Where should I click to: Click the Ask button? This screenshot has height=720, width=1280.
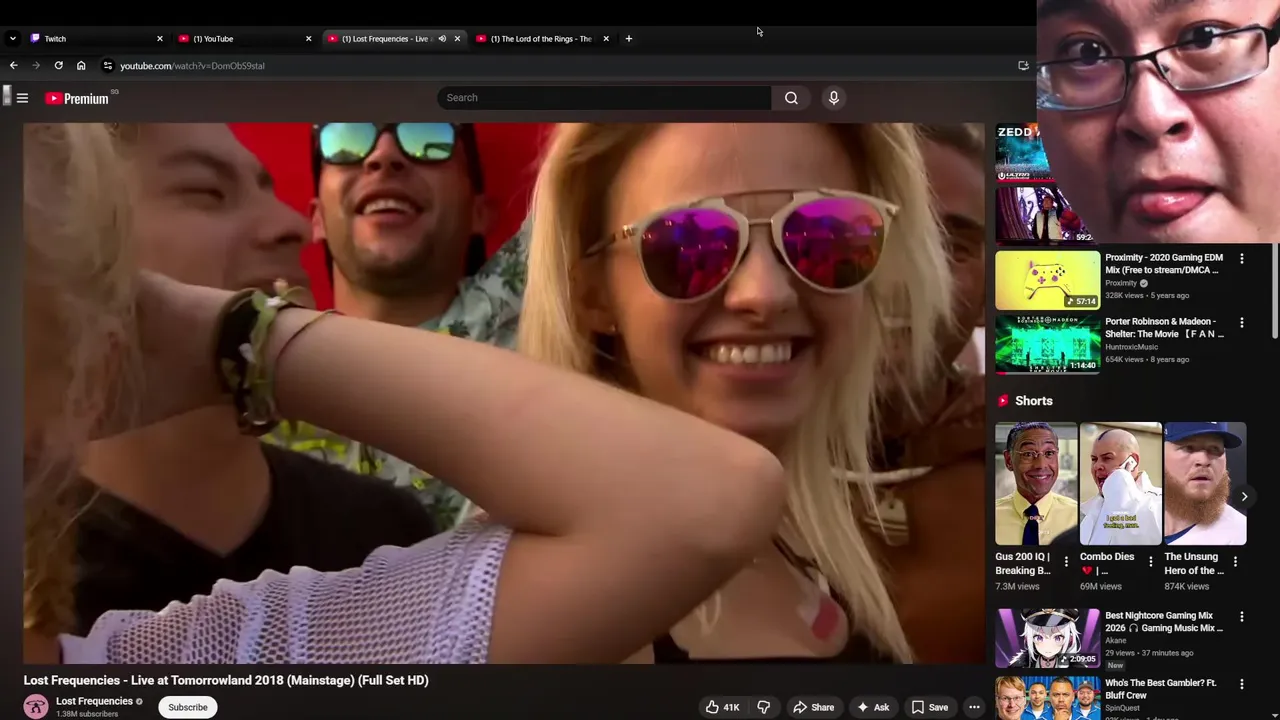pos(872,707)
